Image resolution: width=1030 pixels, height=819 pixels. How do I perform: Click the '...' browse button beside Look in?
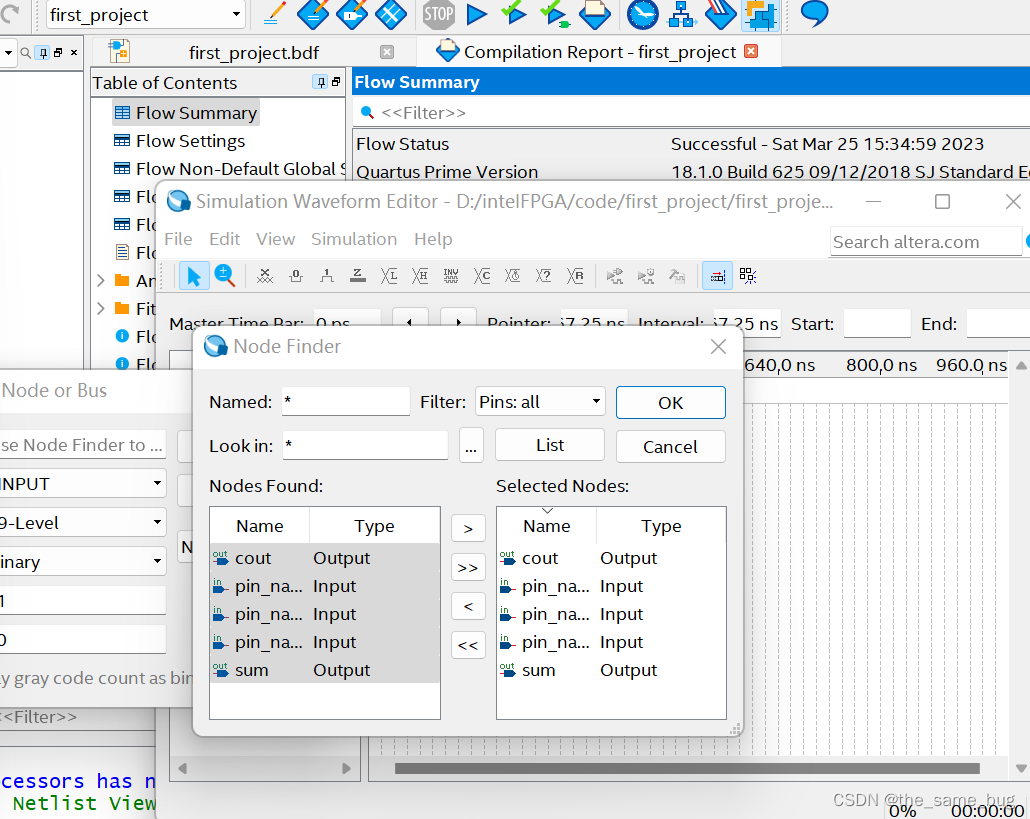471,447
